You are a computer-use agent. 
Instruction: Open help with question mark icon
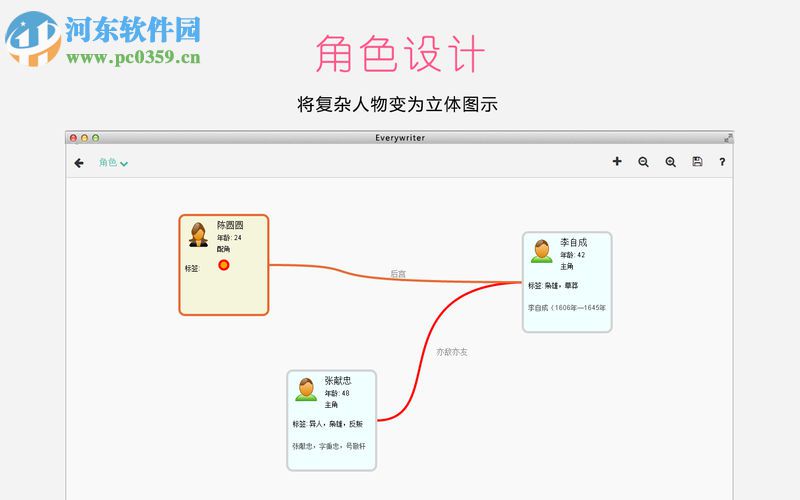[722, 162]
